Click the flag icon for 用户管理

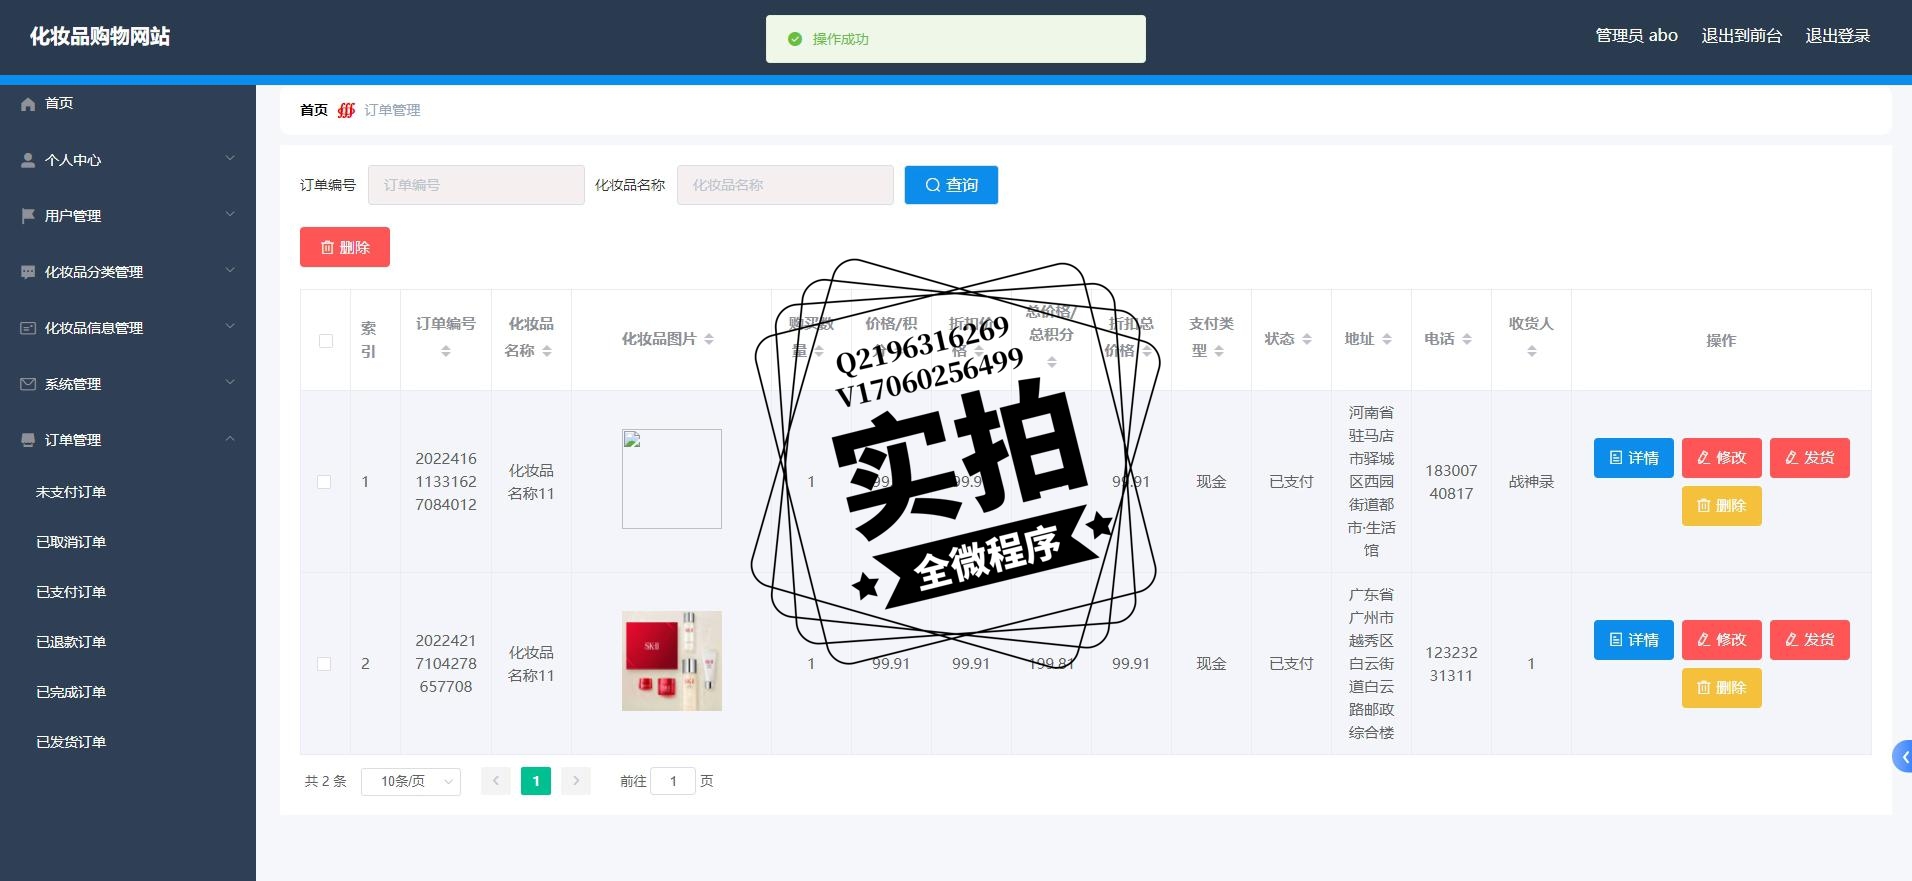28,216
